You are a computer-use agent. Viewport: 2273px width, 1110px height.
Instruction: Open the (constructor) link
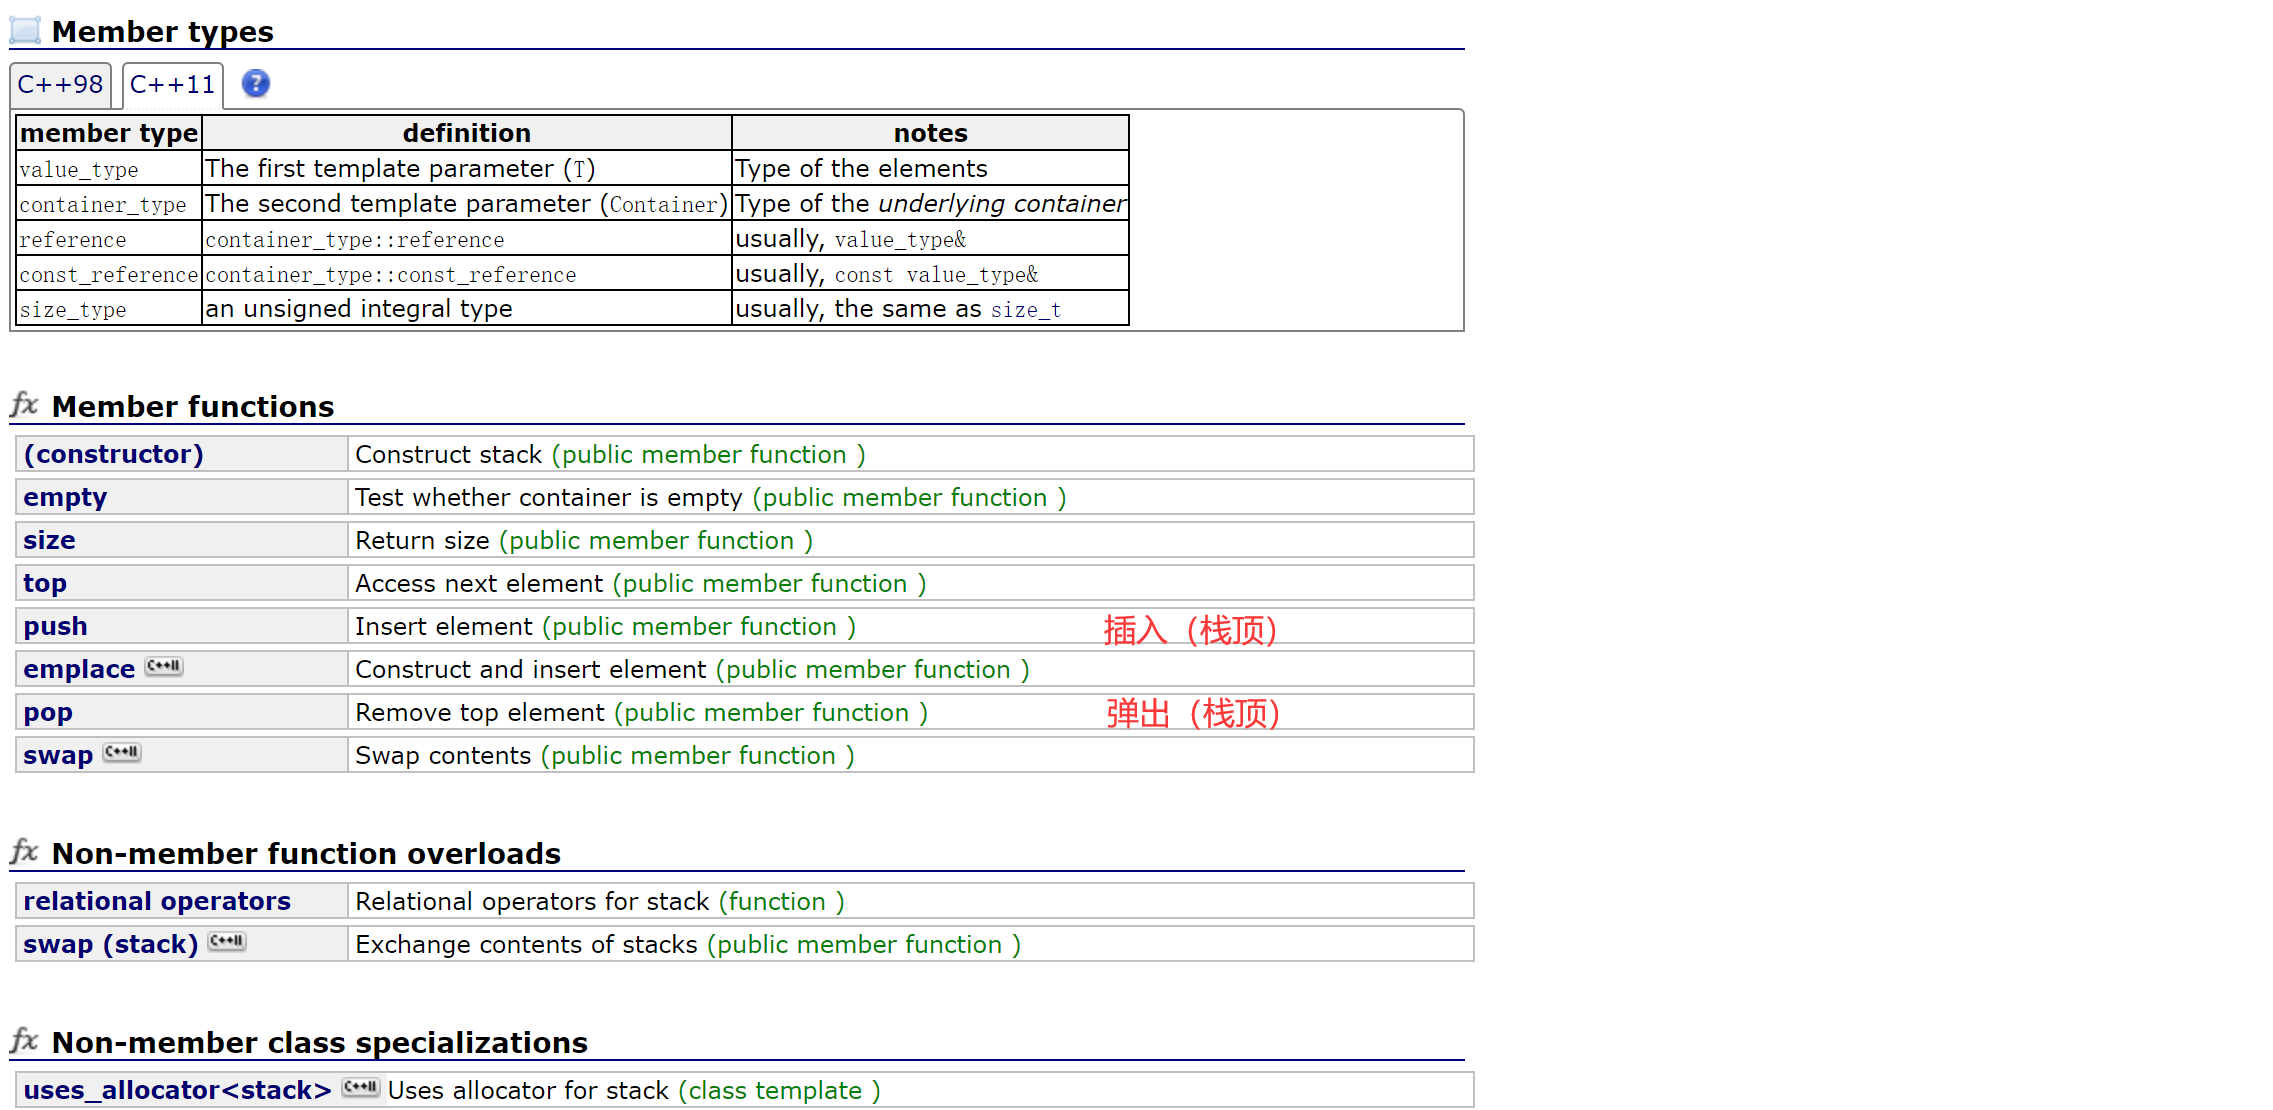point(113,454)
